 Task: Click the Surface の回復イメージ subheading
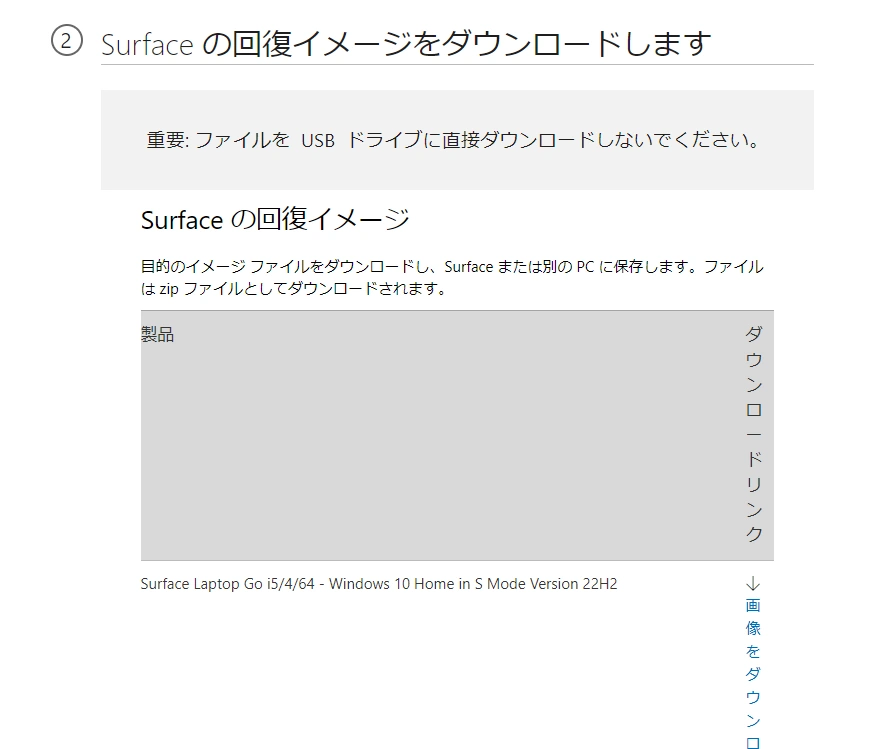[275, 219]
